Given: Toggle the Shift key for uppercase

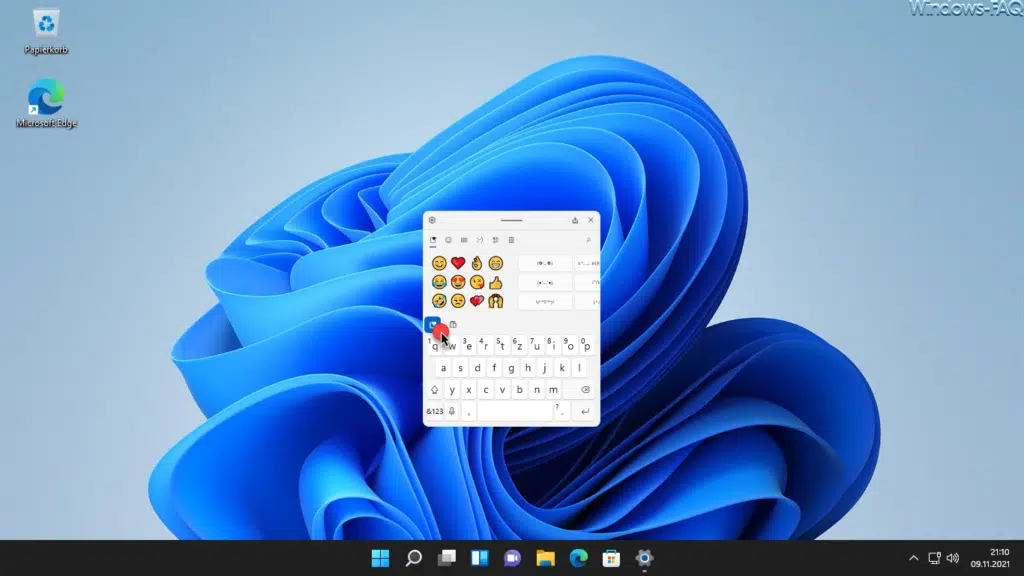Looking at the screenshot, I should pyautogui.click(x=433, y=388).
